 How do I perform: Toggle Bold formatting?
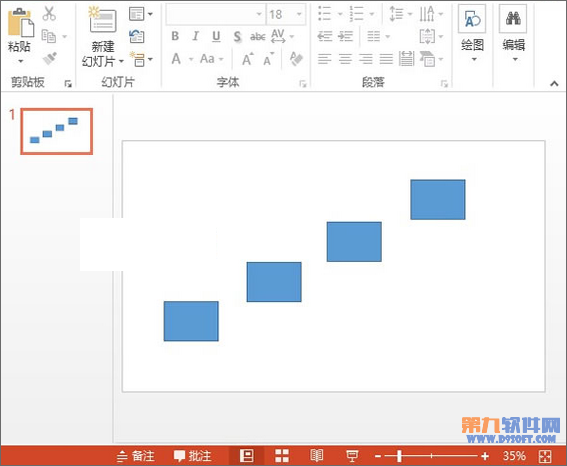tap(175, 36)
